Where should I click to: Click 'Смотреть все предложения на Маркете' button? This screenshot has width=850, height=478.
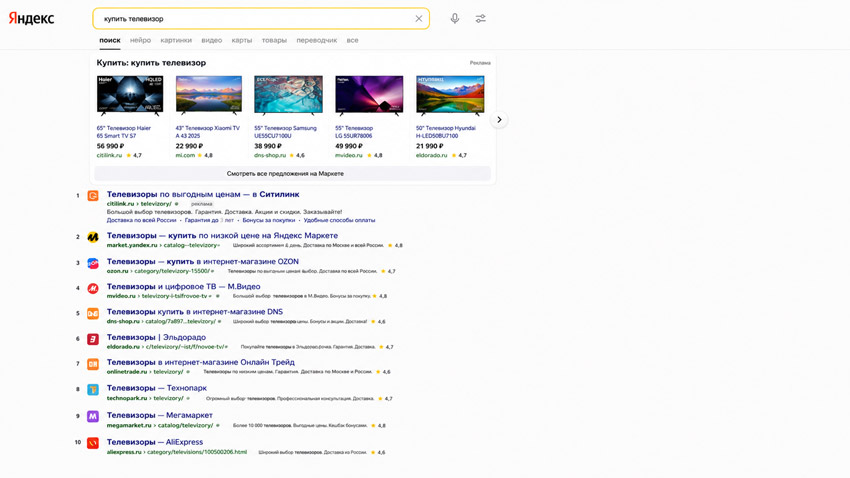tap(292, 173)
